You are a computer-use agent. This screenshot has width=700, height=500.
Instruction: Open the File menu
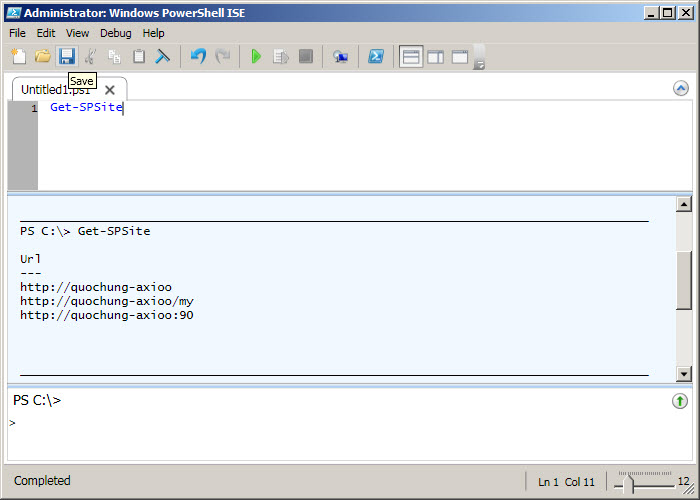coord(17,33)
